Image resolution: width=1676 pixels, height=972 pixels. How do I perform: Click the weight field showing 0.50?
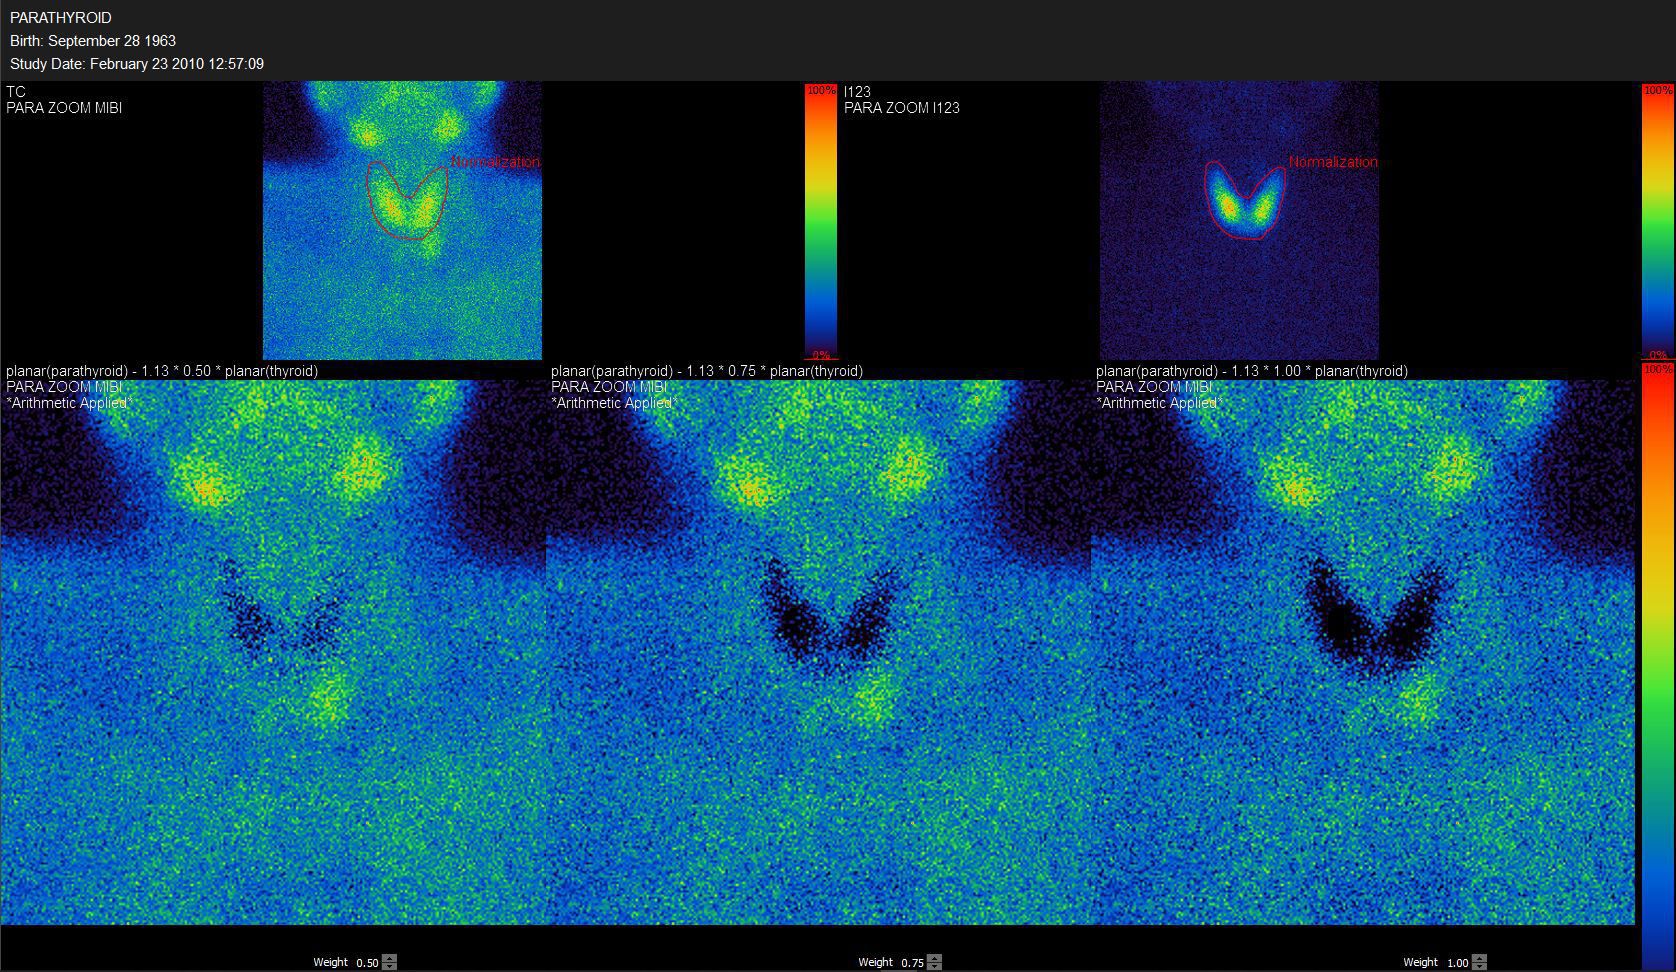pyautogui.click(x=367, y=963)
